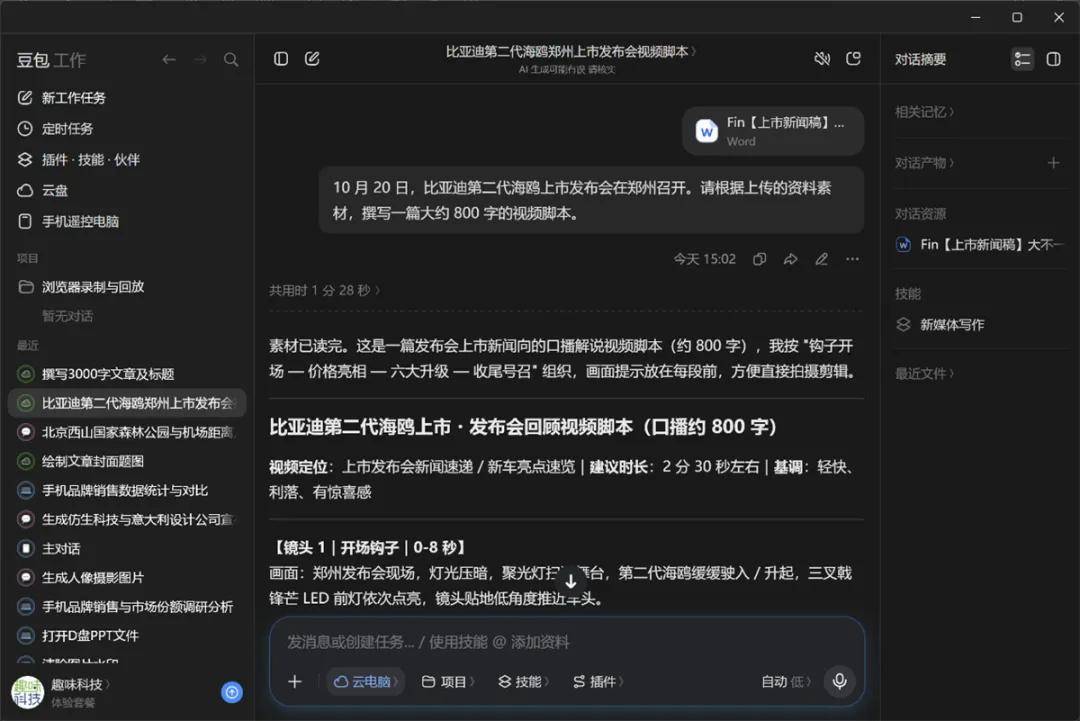Open 新工作任务
The width and height of the screenshot is (1080, 721).
coord(127,98)
